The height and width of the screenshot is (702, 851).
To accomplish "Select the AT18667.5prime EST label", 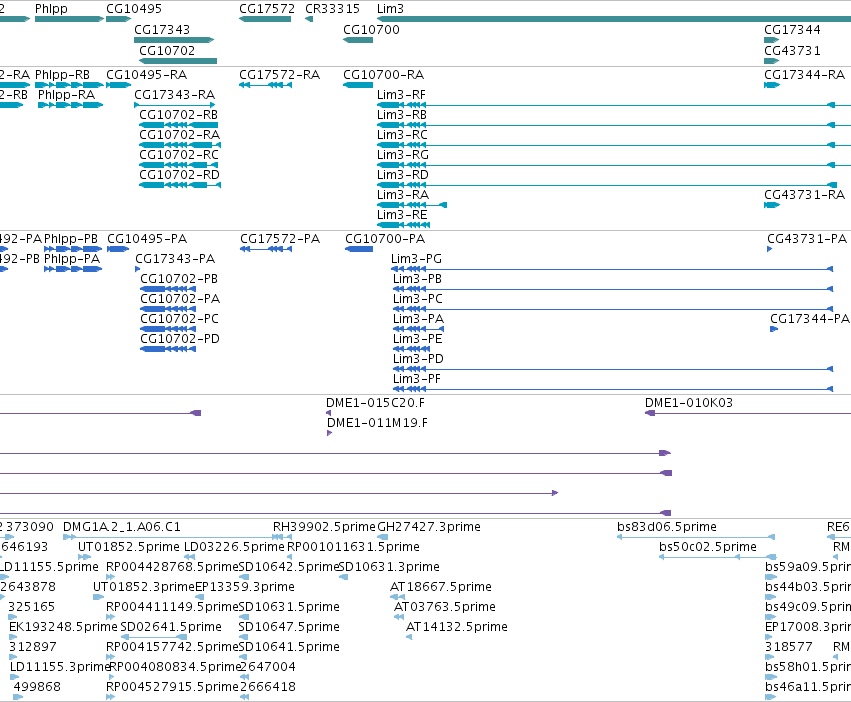I will point(440,587).
